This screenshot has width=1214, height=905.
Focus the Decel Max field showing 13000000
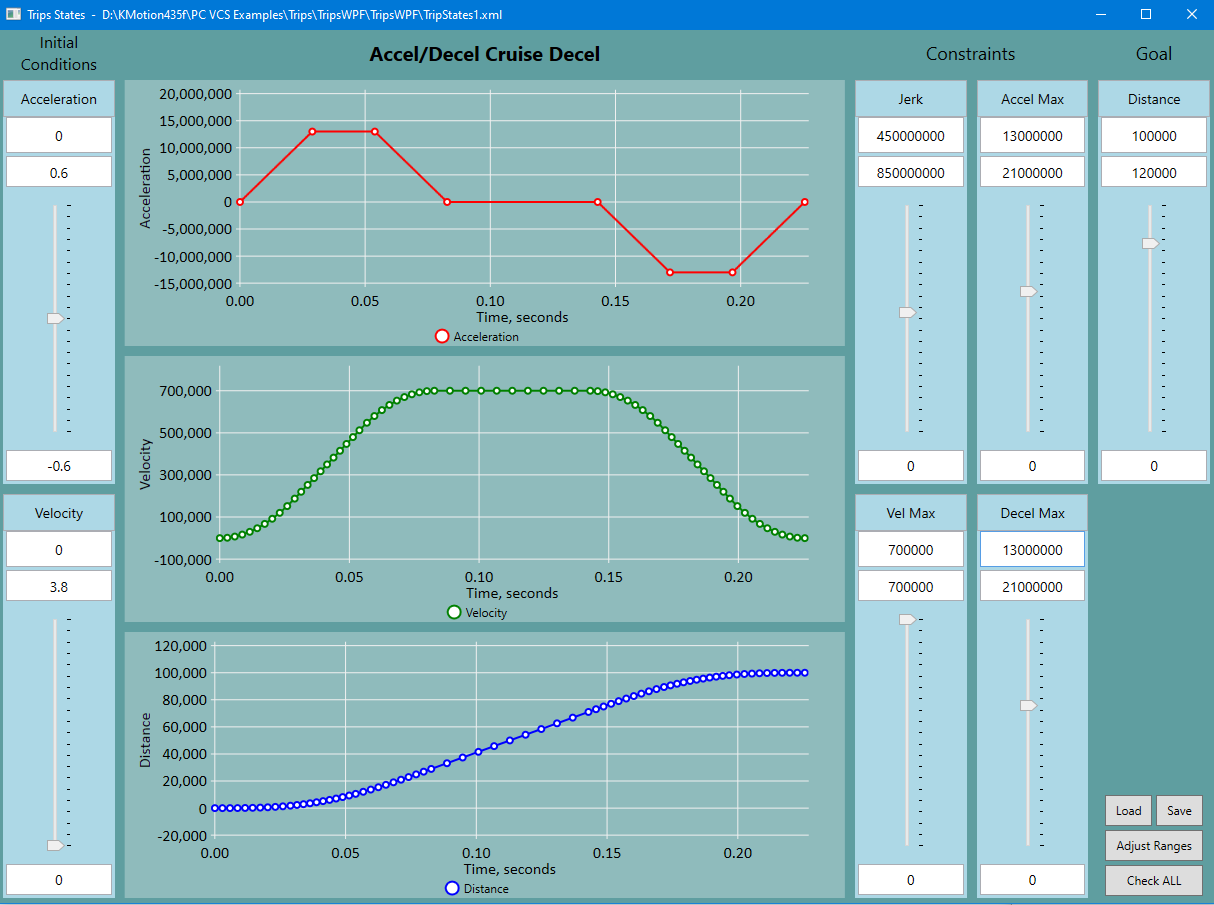tap(1032, 550)
